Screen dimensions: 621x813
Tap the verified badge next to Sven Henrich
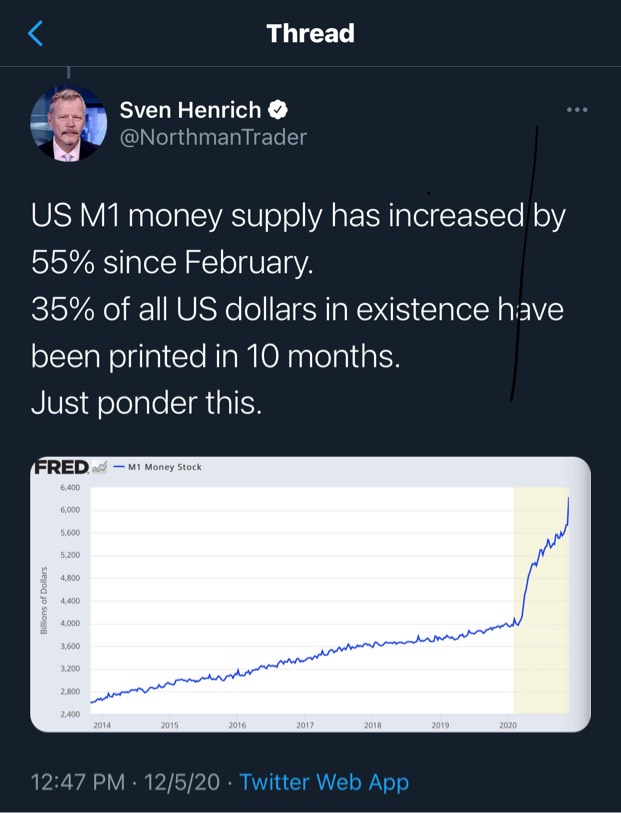click(x=278, y=109)
